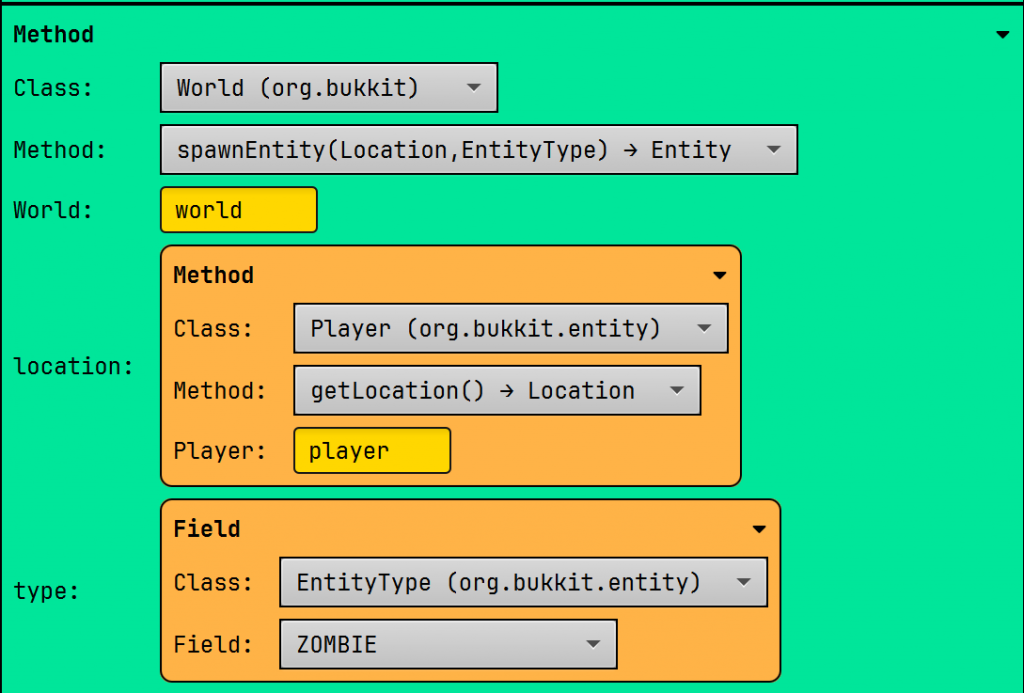Open the getLocation() method dropdown
The image size is (1024, 693).
[496, 391]
